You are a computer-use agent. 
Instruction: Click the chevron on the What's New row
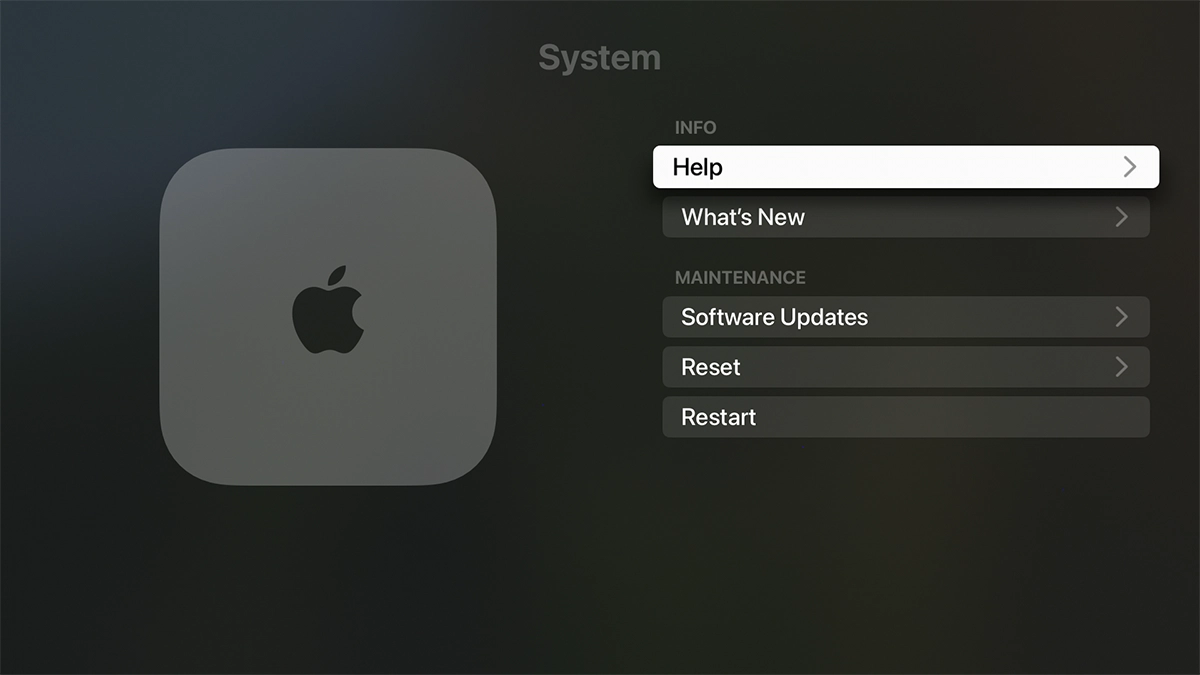click(1123, 217)
